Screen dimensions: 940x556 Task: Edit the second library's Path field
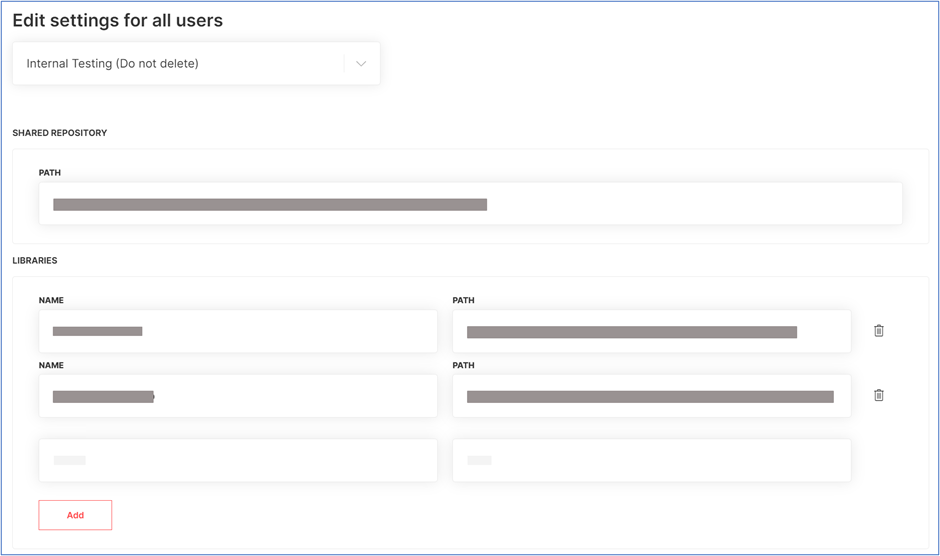coord(652,396)
